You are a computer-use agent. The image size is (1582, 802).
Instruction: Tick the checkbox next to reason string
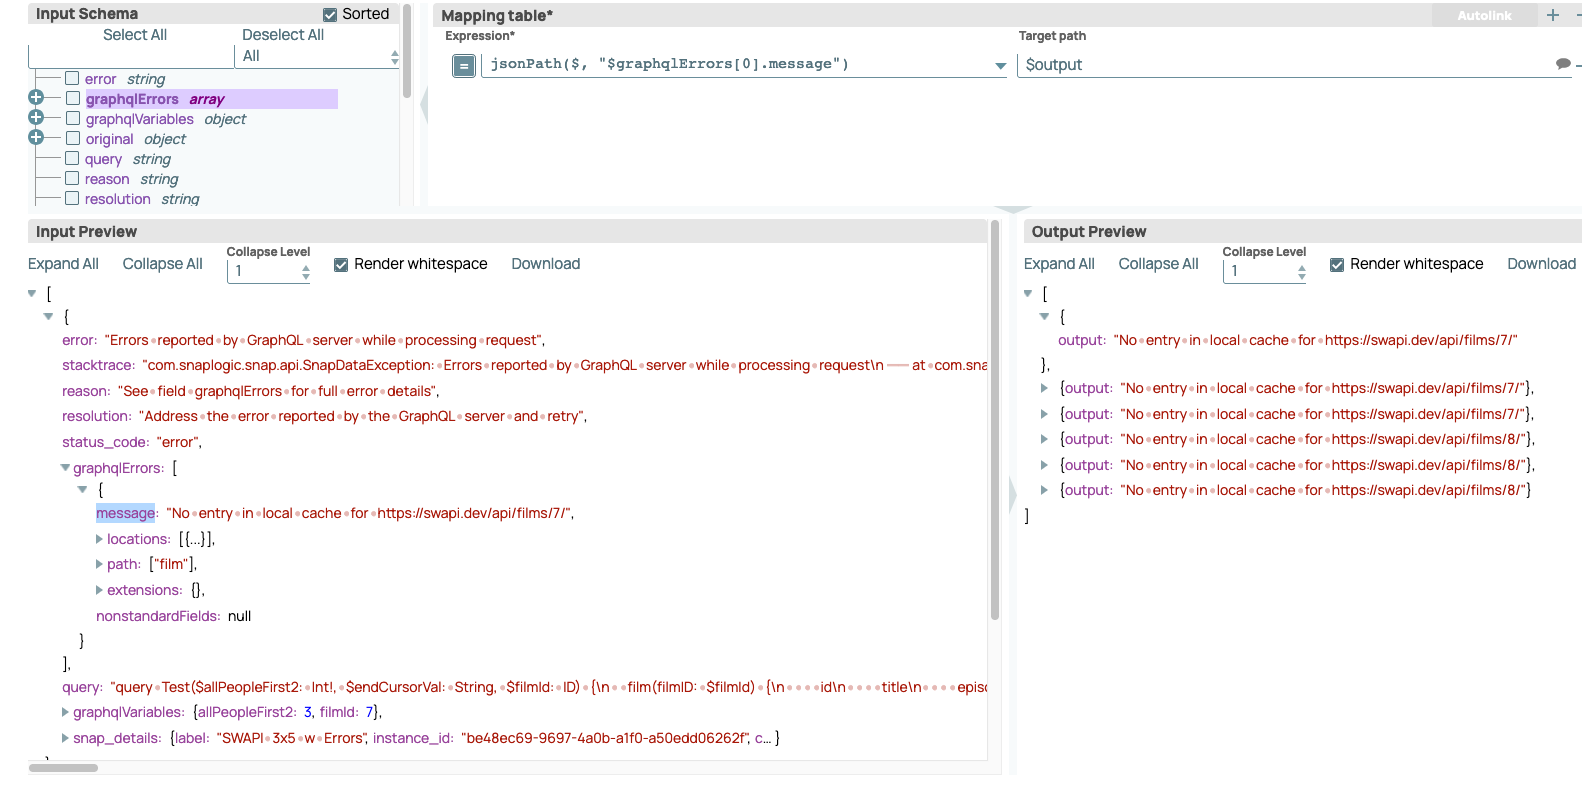pos(72,179)
